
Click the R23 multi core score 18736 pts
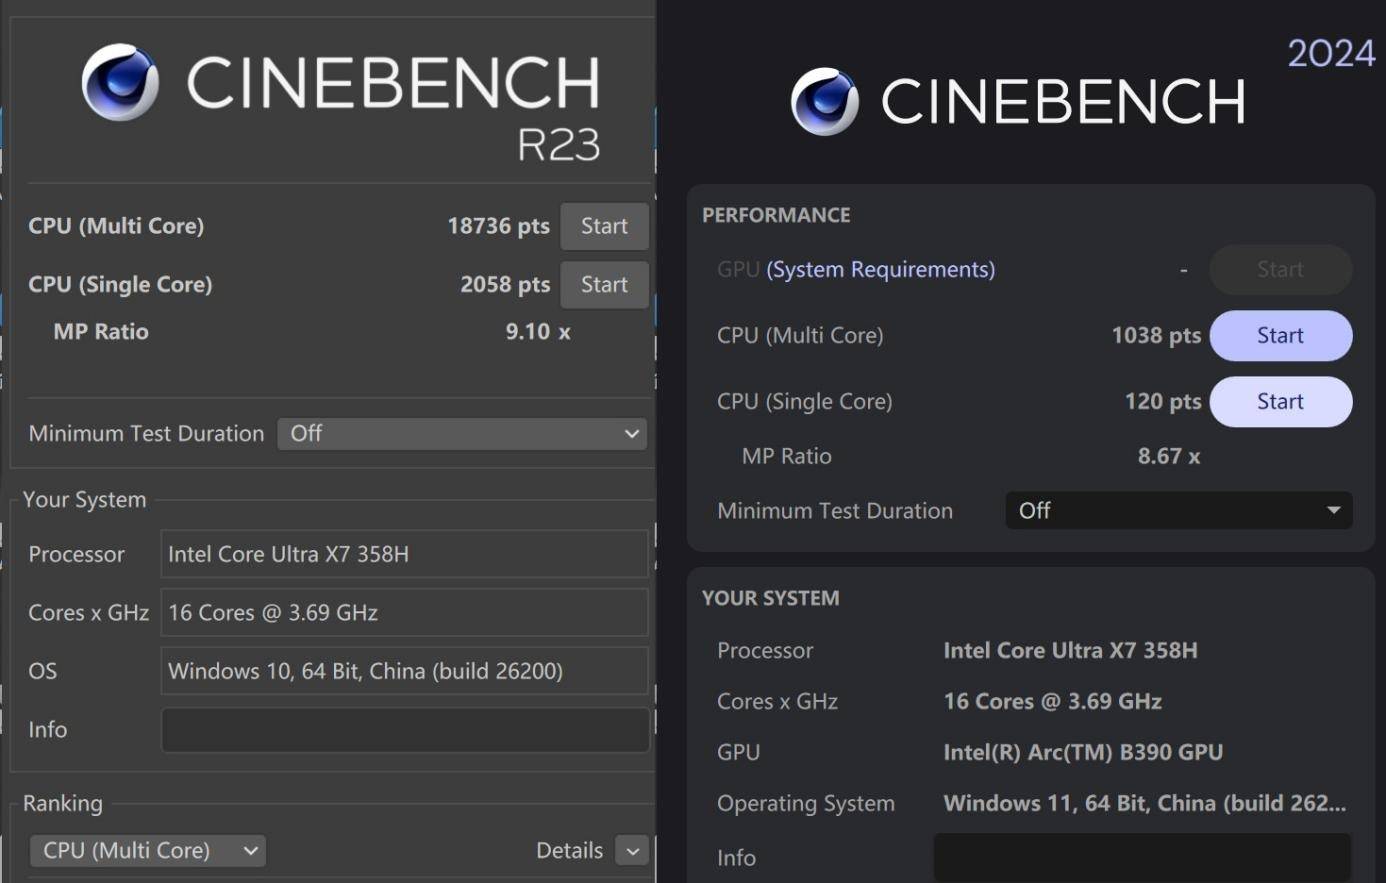pyautogui.click(x=498, y=226)
